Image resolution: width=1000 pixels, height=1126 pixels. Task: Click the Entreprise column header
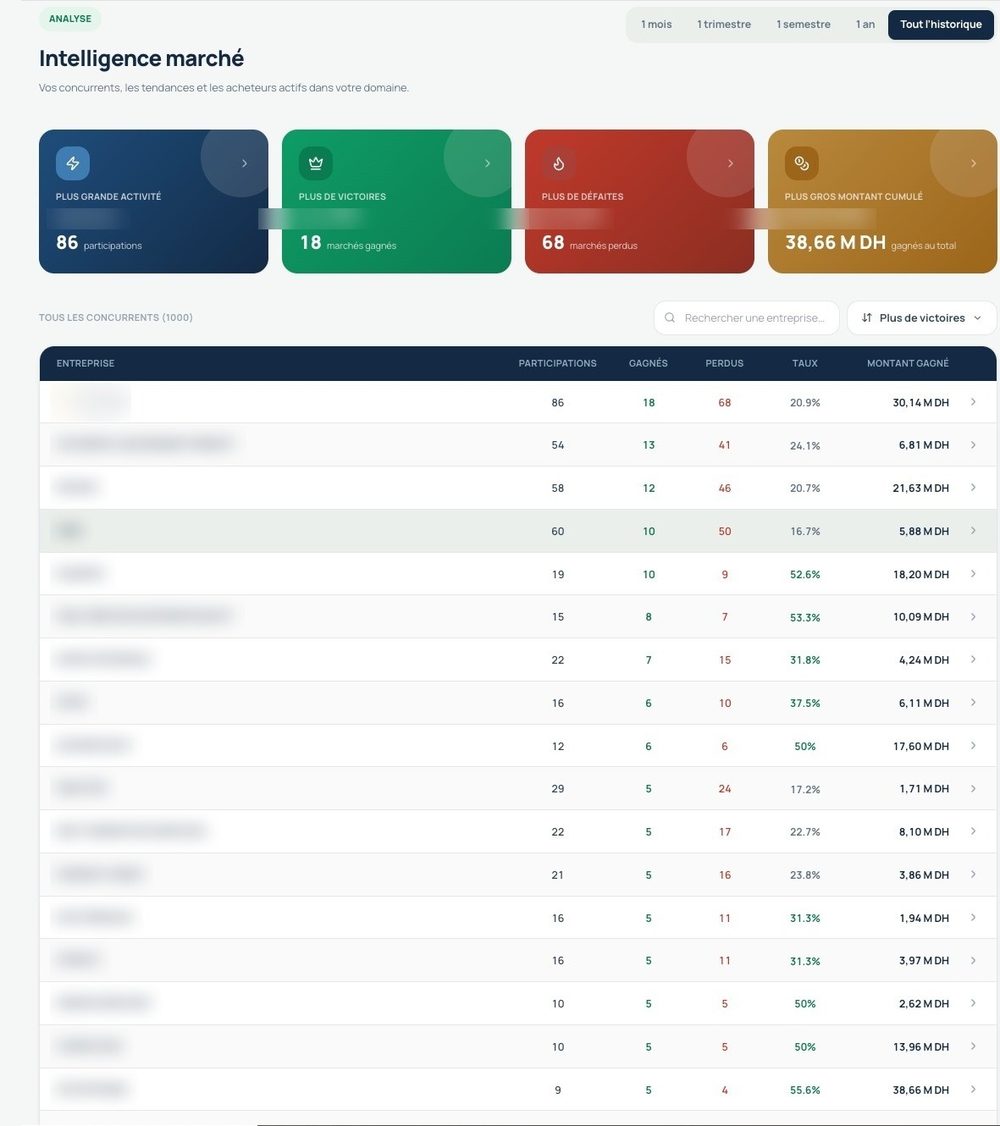click(85, 363)
